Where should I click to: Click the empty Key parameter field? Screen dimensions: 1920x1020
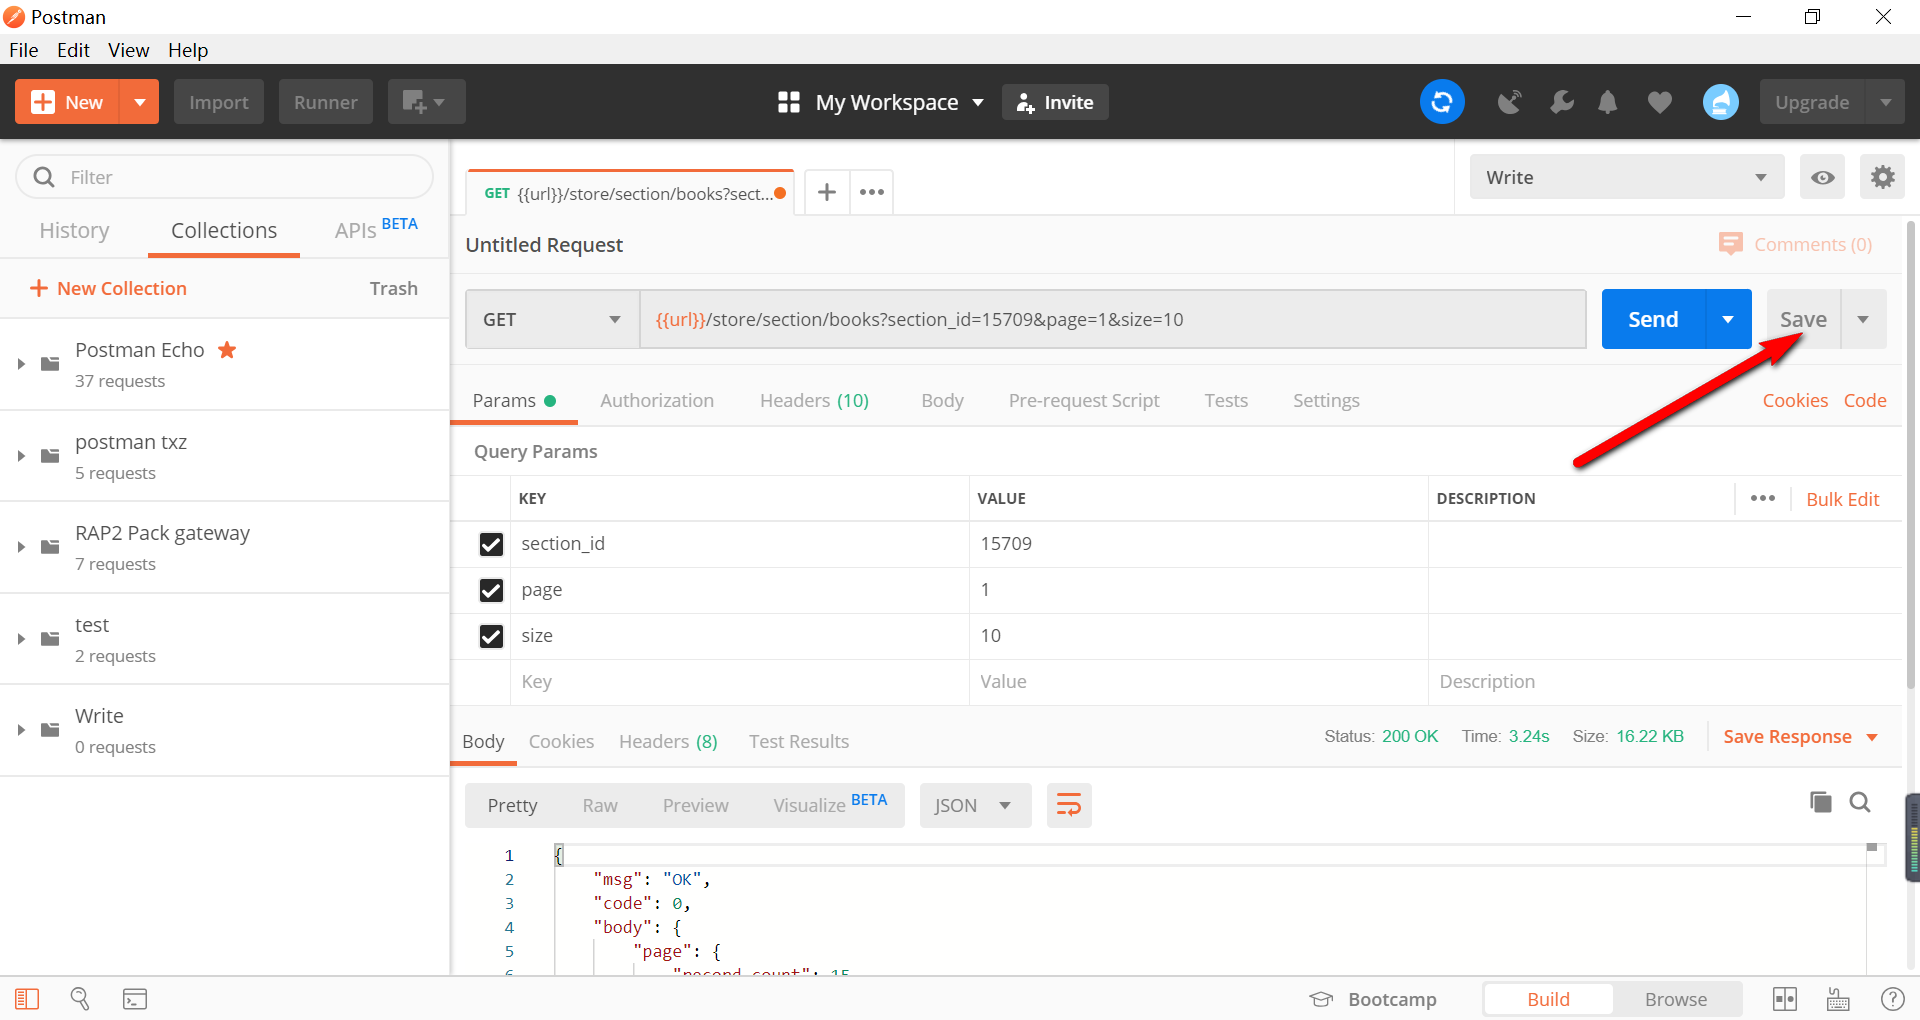(x=739, y=682)
